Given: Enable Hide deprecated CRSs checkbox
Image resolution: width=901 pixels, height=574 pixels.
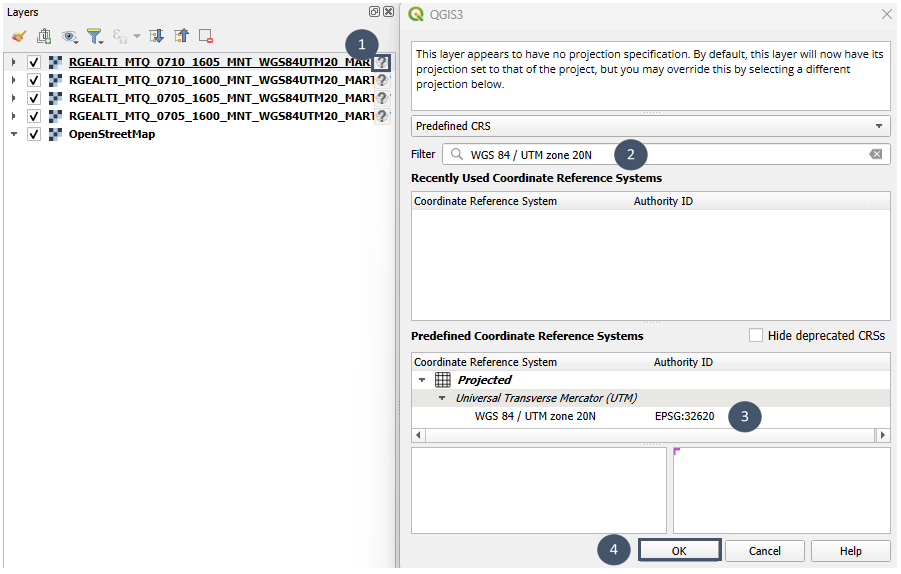Looking at the screenshot, I should tap(756, 336).
